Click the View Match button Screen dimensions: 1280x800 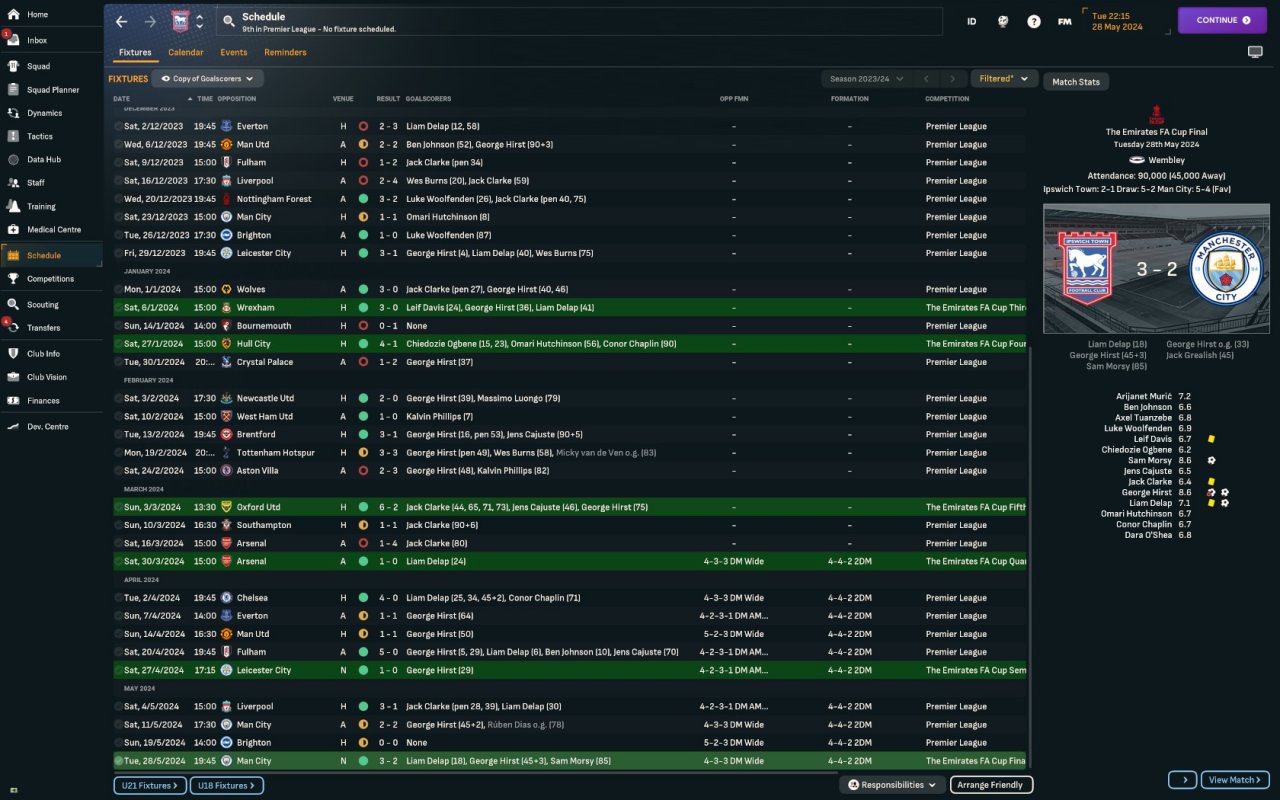tap(1235, 780)
